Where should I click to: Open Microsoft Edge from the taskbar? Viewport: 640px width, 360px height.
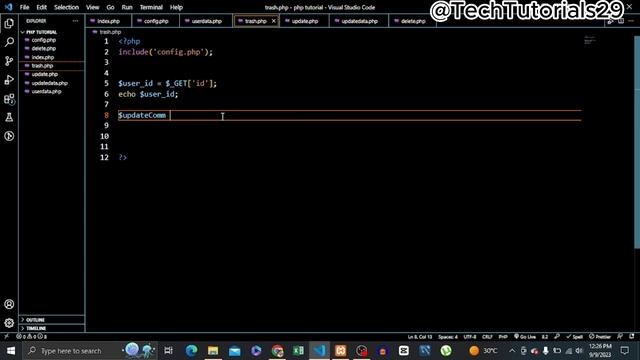click(191, 351)
